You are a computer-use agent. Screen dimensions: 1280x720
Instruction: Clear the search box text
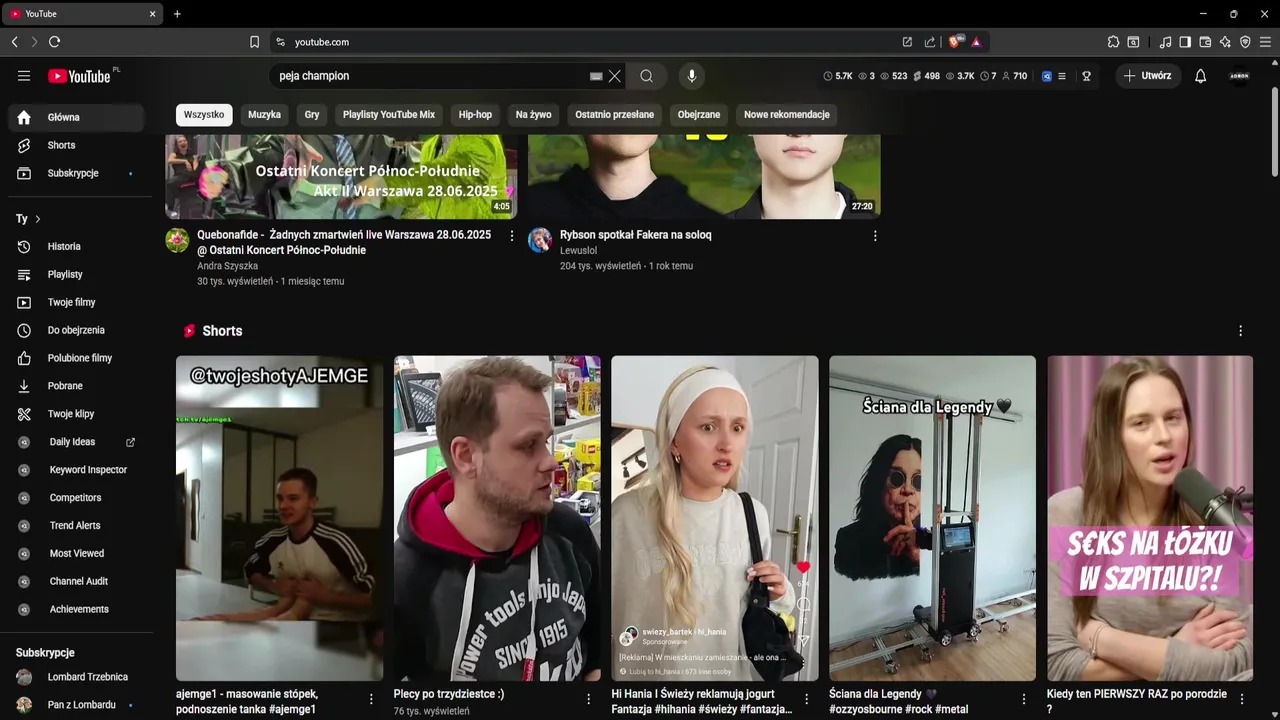tap(615, 76)
